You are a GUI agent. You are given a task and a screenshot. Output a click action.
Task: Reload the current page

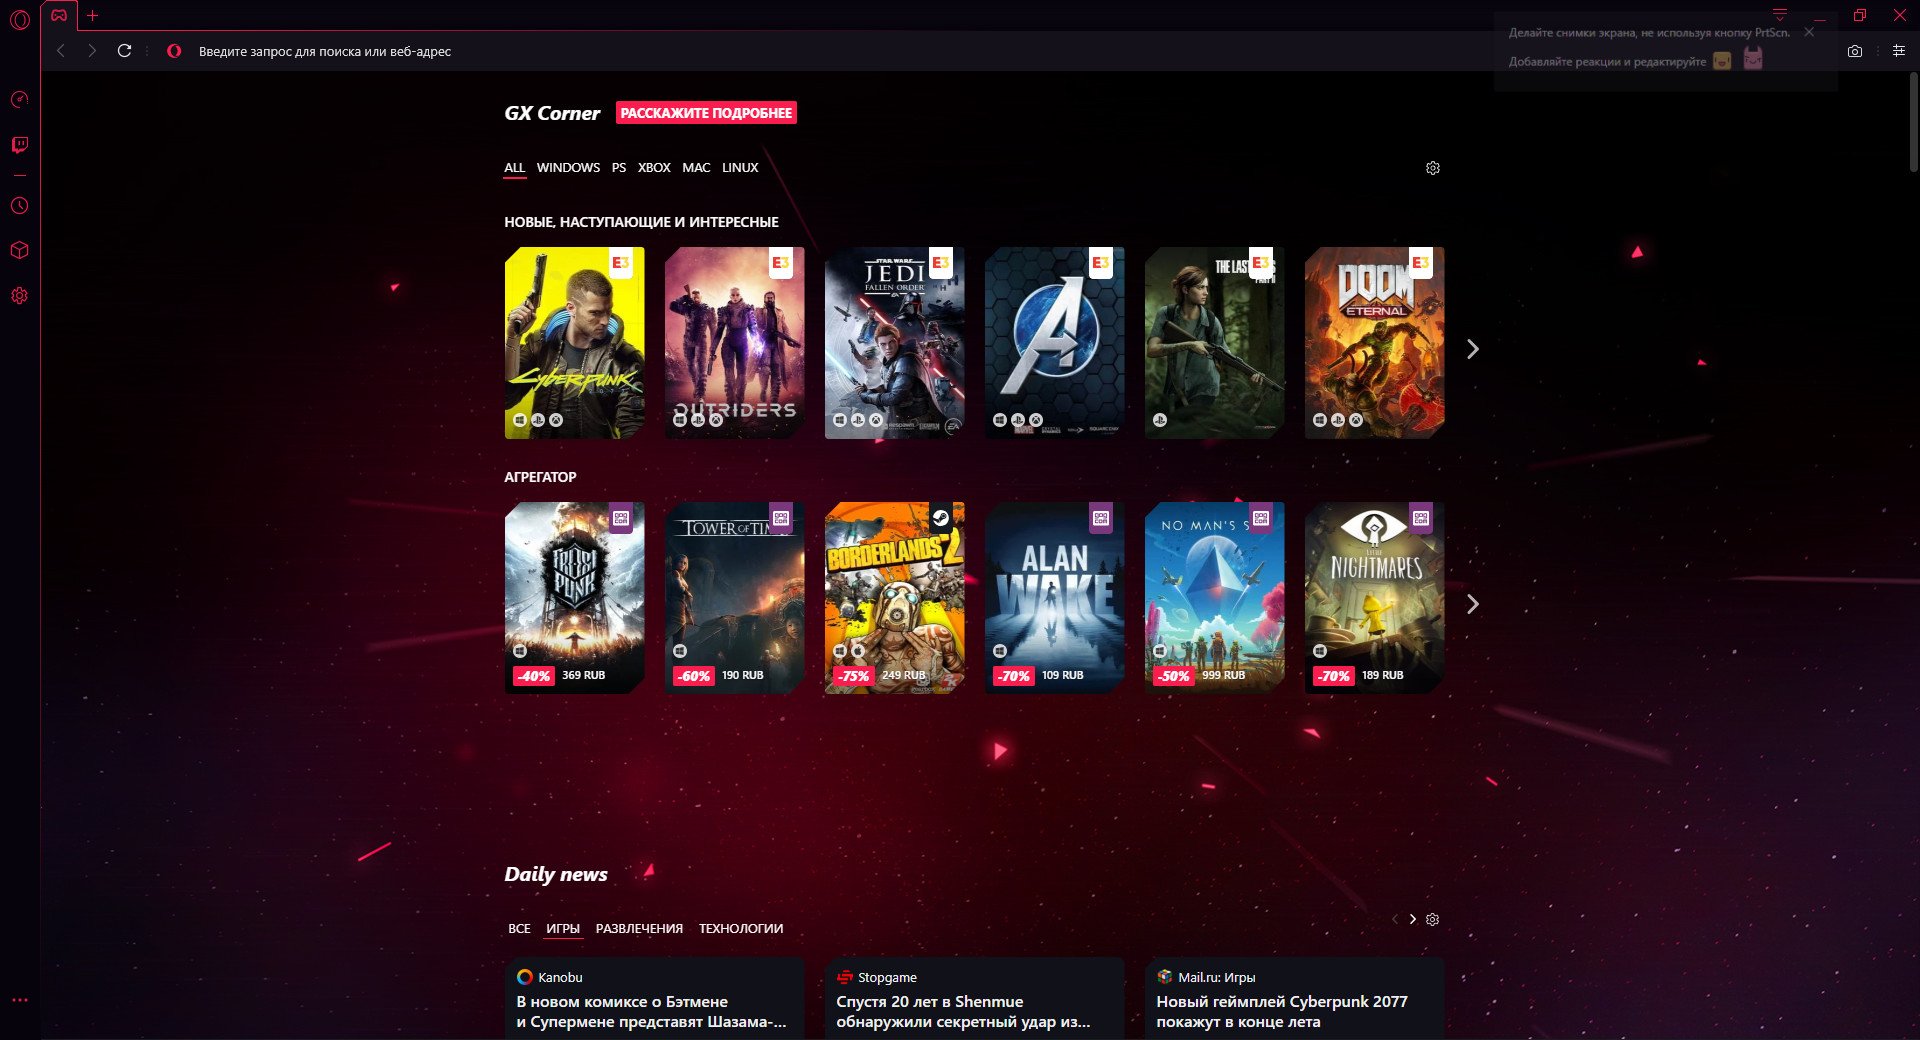click(124, 51)
